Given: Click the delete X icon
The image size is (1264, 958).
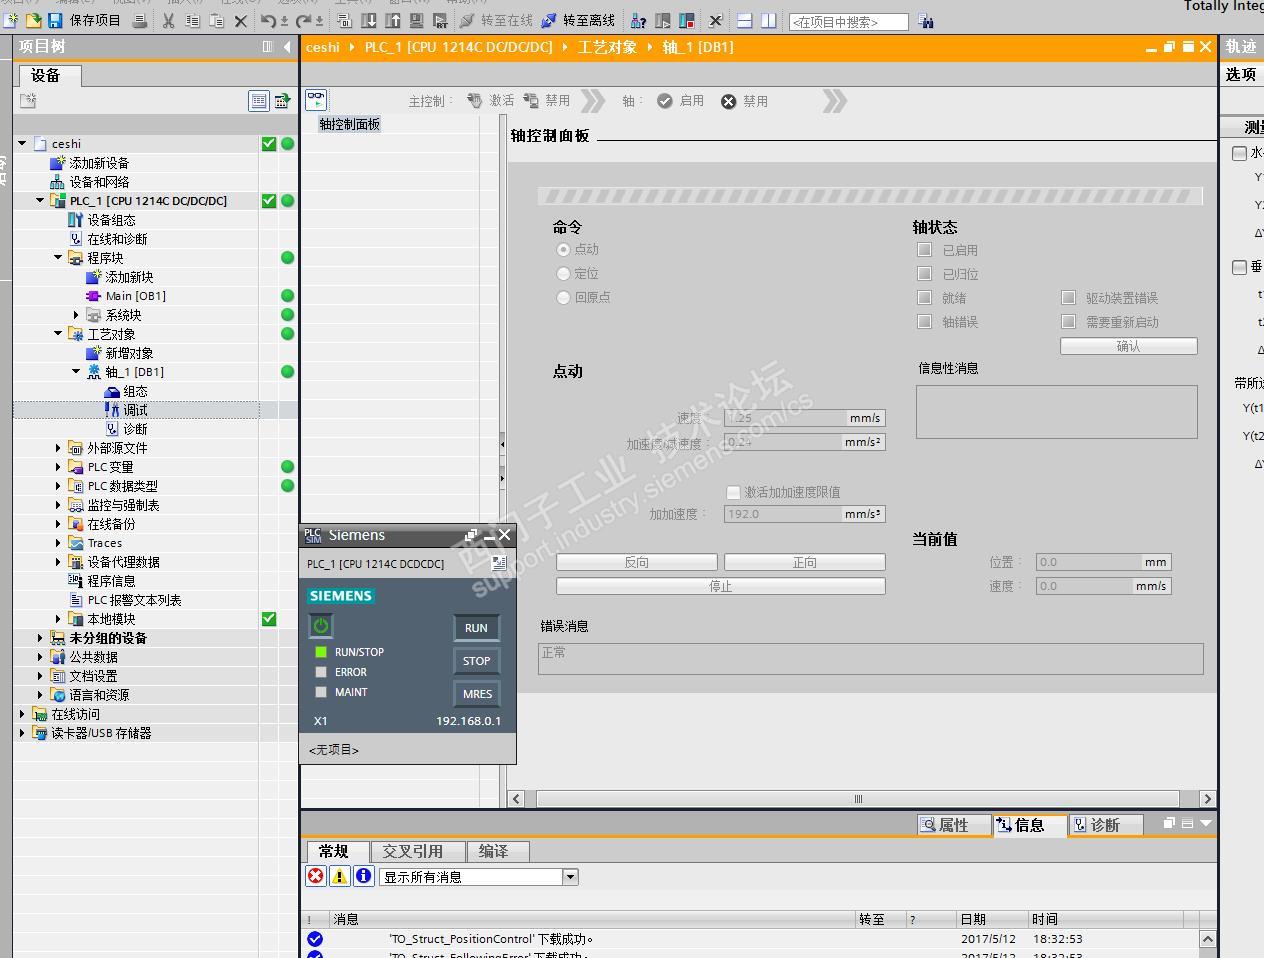Looking at the screenshot, I should click(x=240, y=20).
